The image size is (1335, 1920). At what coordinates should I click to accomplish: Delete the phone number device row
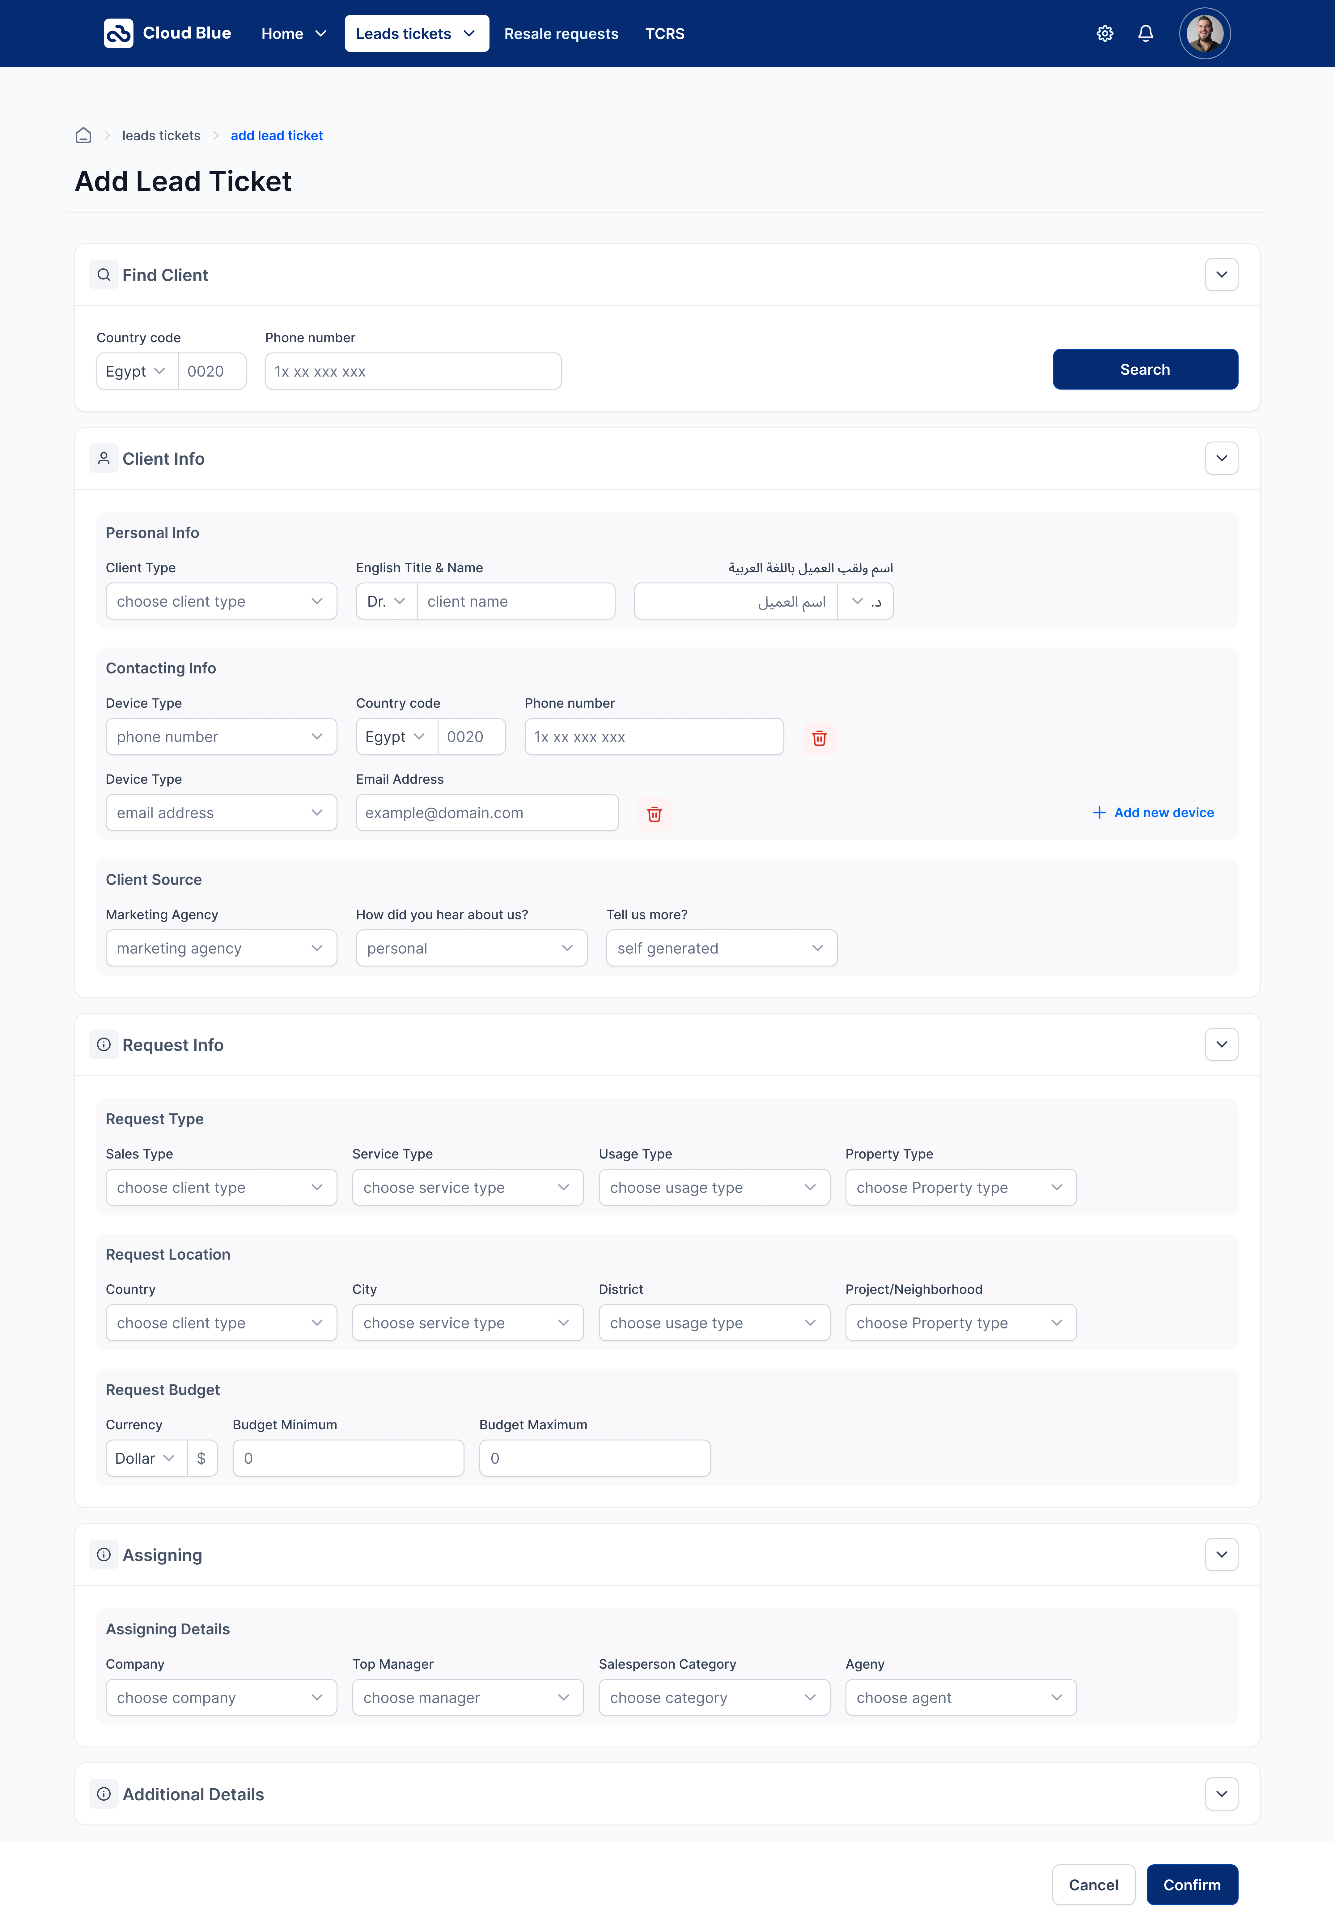(819, 738)
